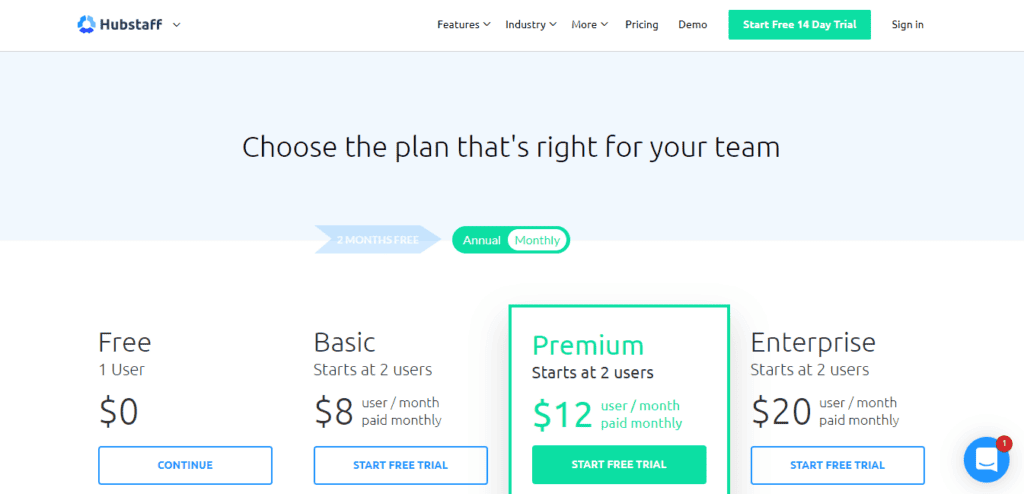The width and height of the screenshot is (1024, 494).
Task: Click the red chat notification badge
Action: [x=1004, y=444]
